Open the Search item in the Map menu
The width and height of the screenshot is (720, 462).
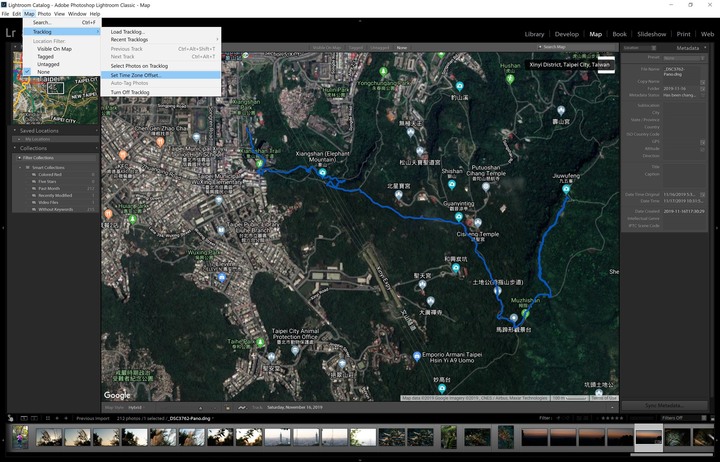(x=62, y=22)
